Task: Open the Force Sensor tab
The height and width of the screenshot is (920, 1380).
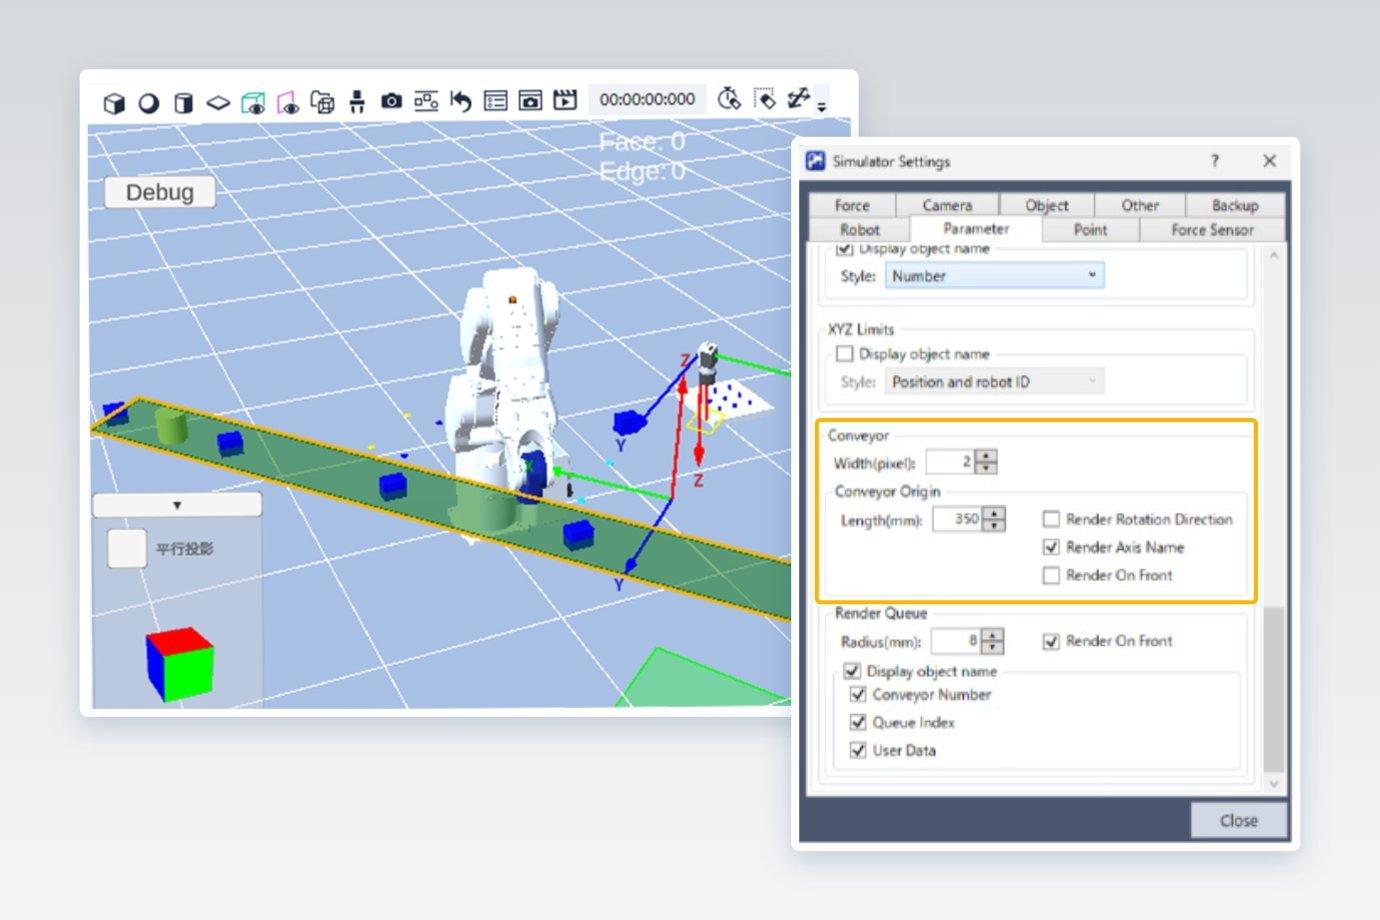Action: coord(1212,229)
